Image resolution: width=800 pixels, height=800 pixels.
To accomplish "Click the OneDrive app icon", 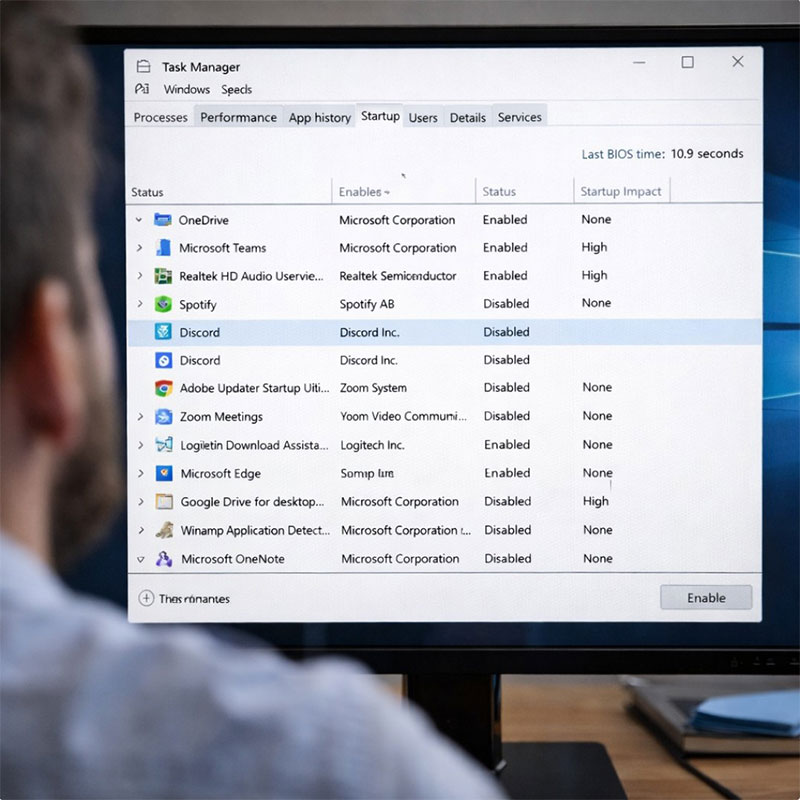I will click(x=163, y=220).
